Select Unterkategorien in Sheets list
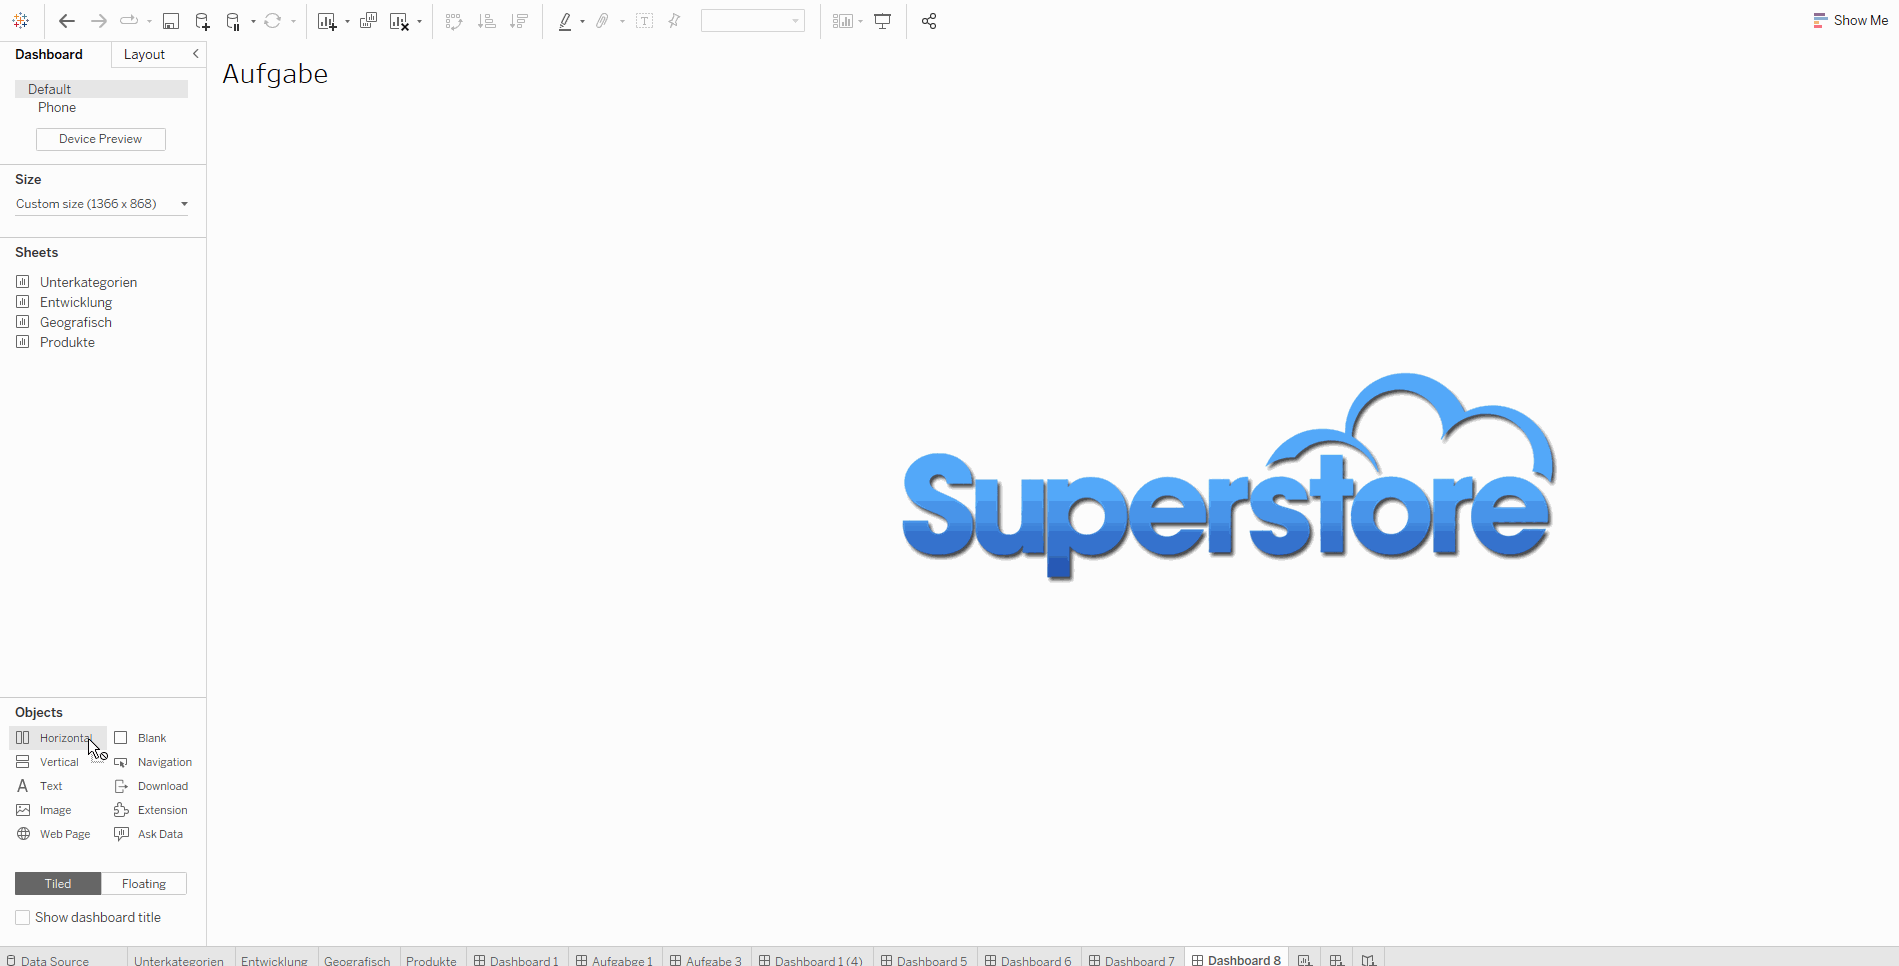 pyautogui.click(x=88, y=282)
